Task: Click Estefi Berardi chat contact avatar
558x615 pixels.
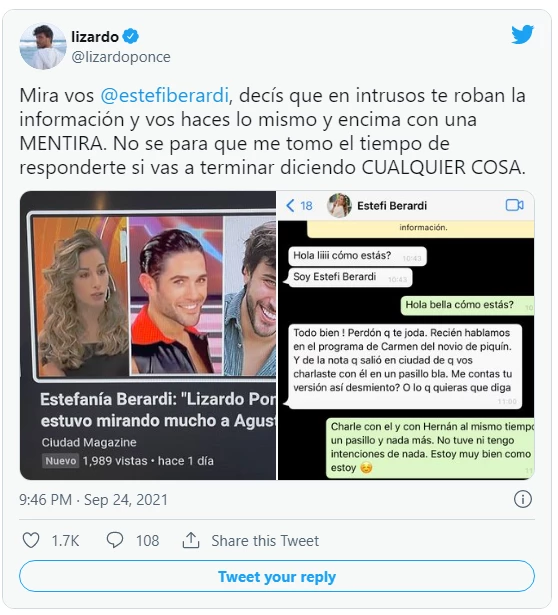Action: click(x=339, y=205)
